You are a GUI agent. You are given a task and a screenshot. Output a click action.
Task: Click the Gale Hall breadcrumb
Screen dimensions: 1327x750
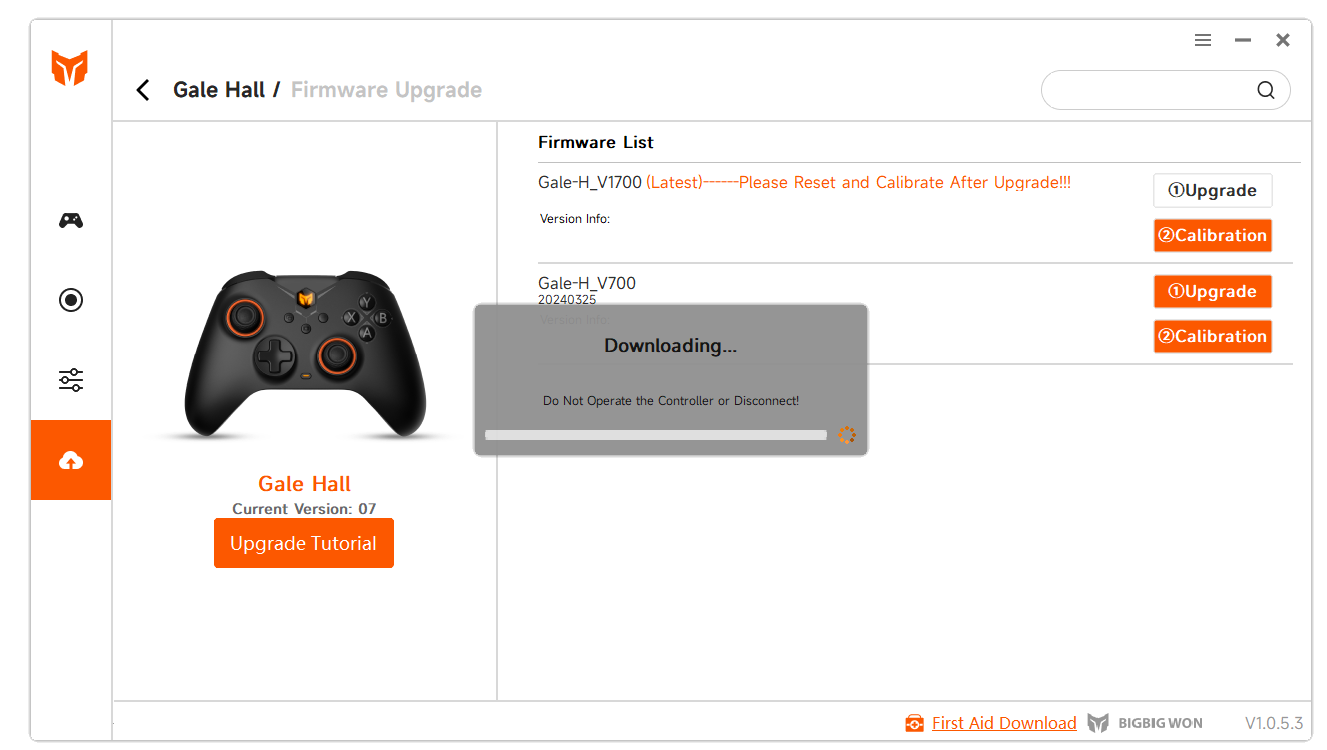tap(219, 90)
